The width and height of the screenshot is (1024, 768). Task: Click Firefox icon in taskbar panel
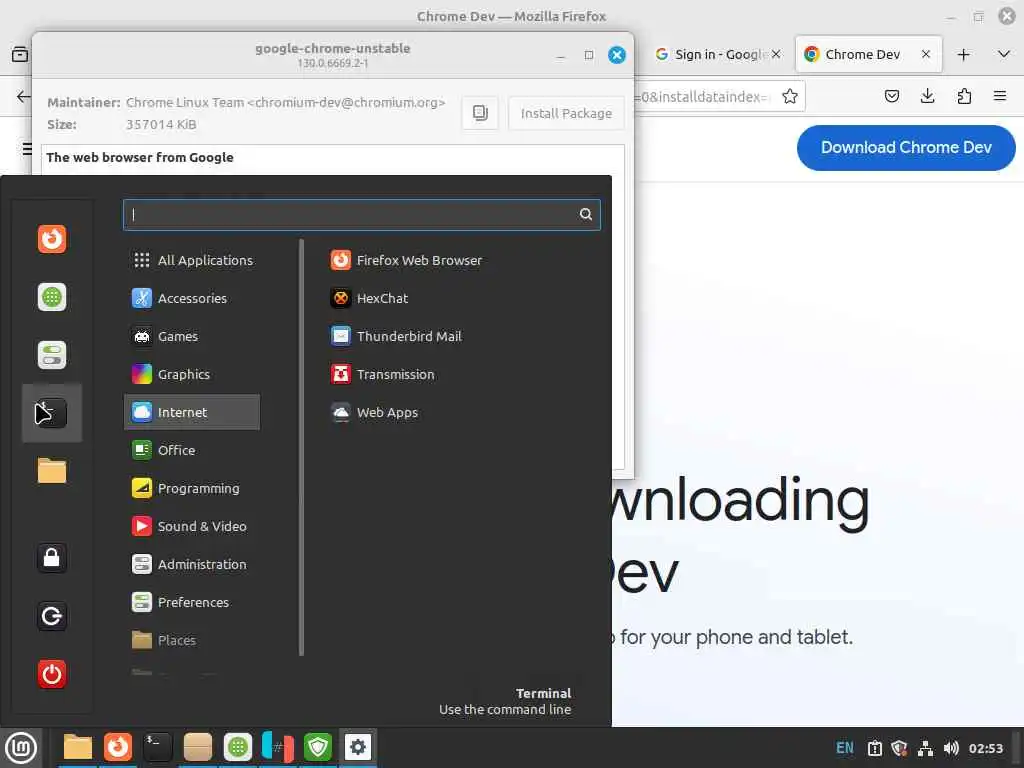pyautogui.click(x=118, y=747)
